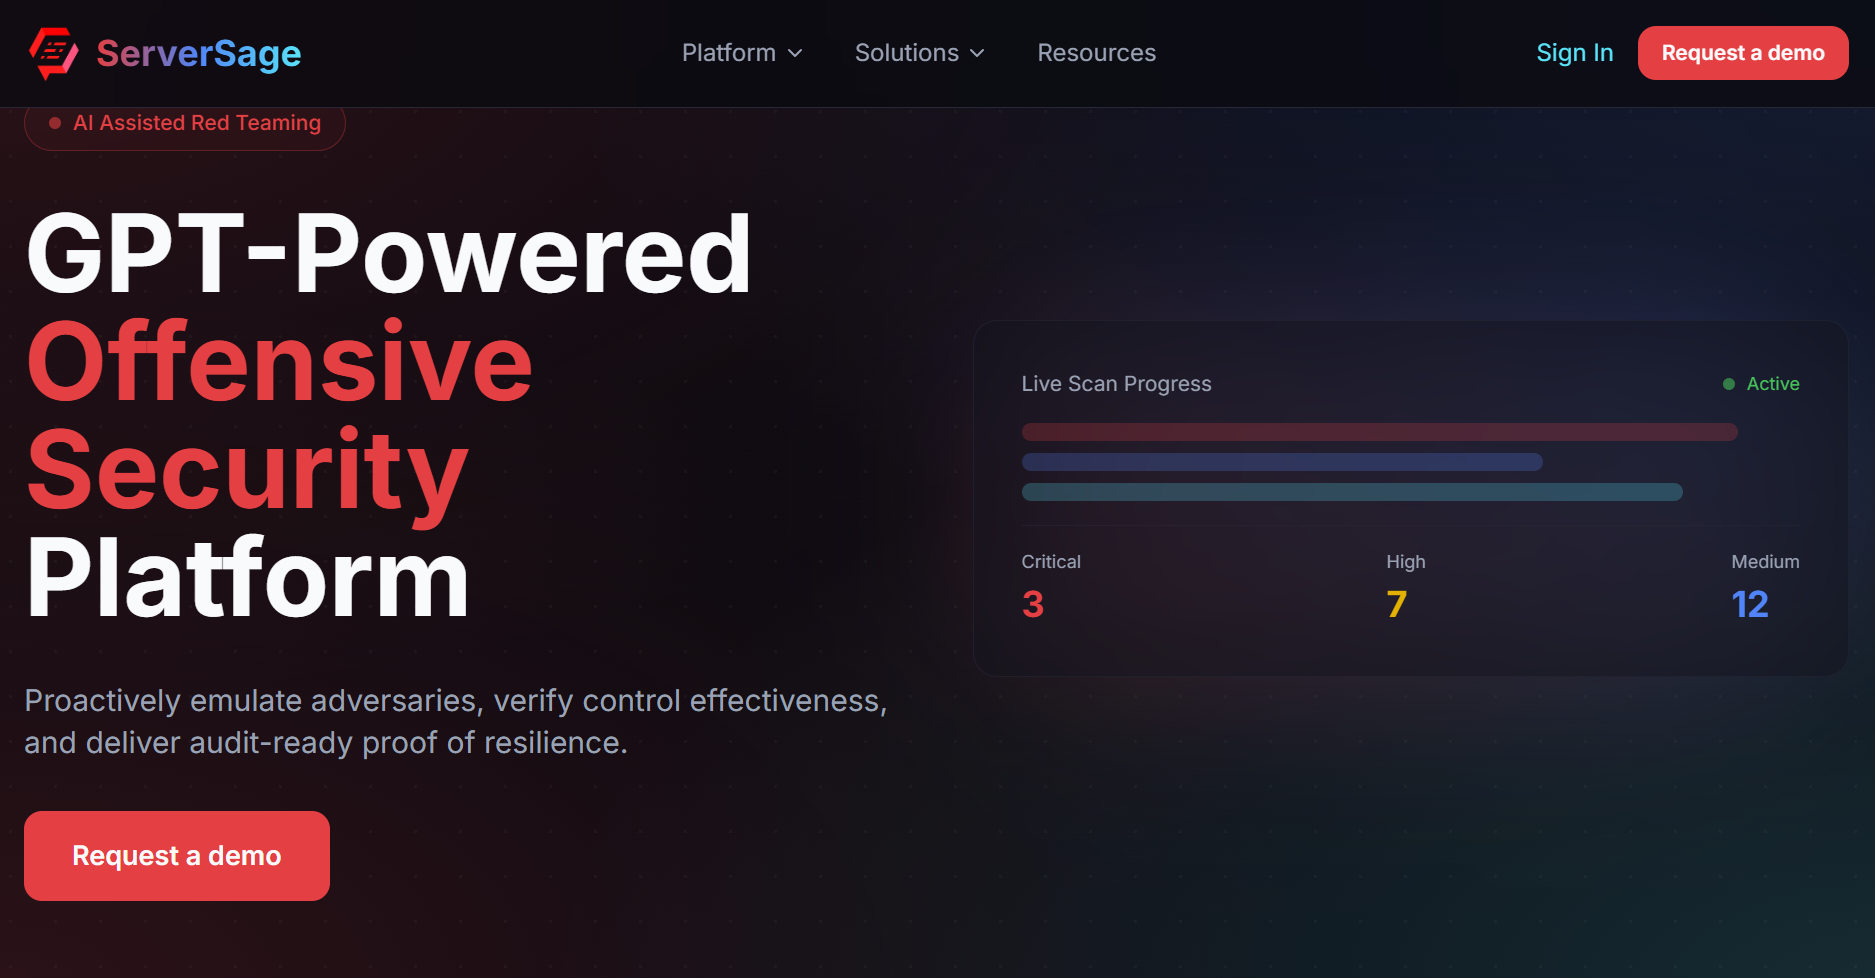Click the red dot in the AI badge
Screen dimensions: 1875x978
click(x=55, y=123)
